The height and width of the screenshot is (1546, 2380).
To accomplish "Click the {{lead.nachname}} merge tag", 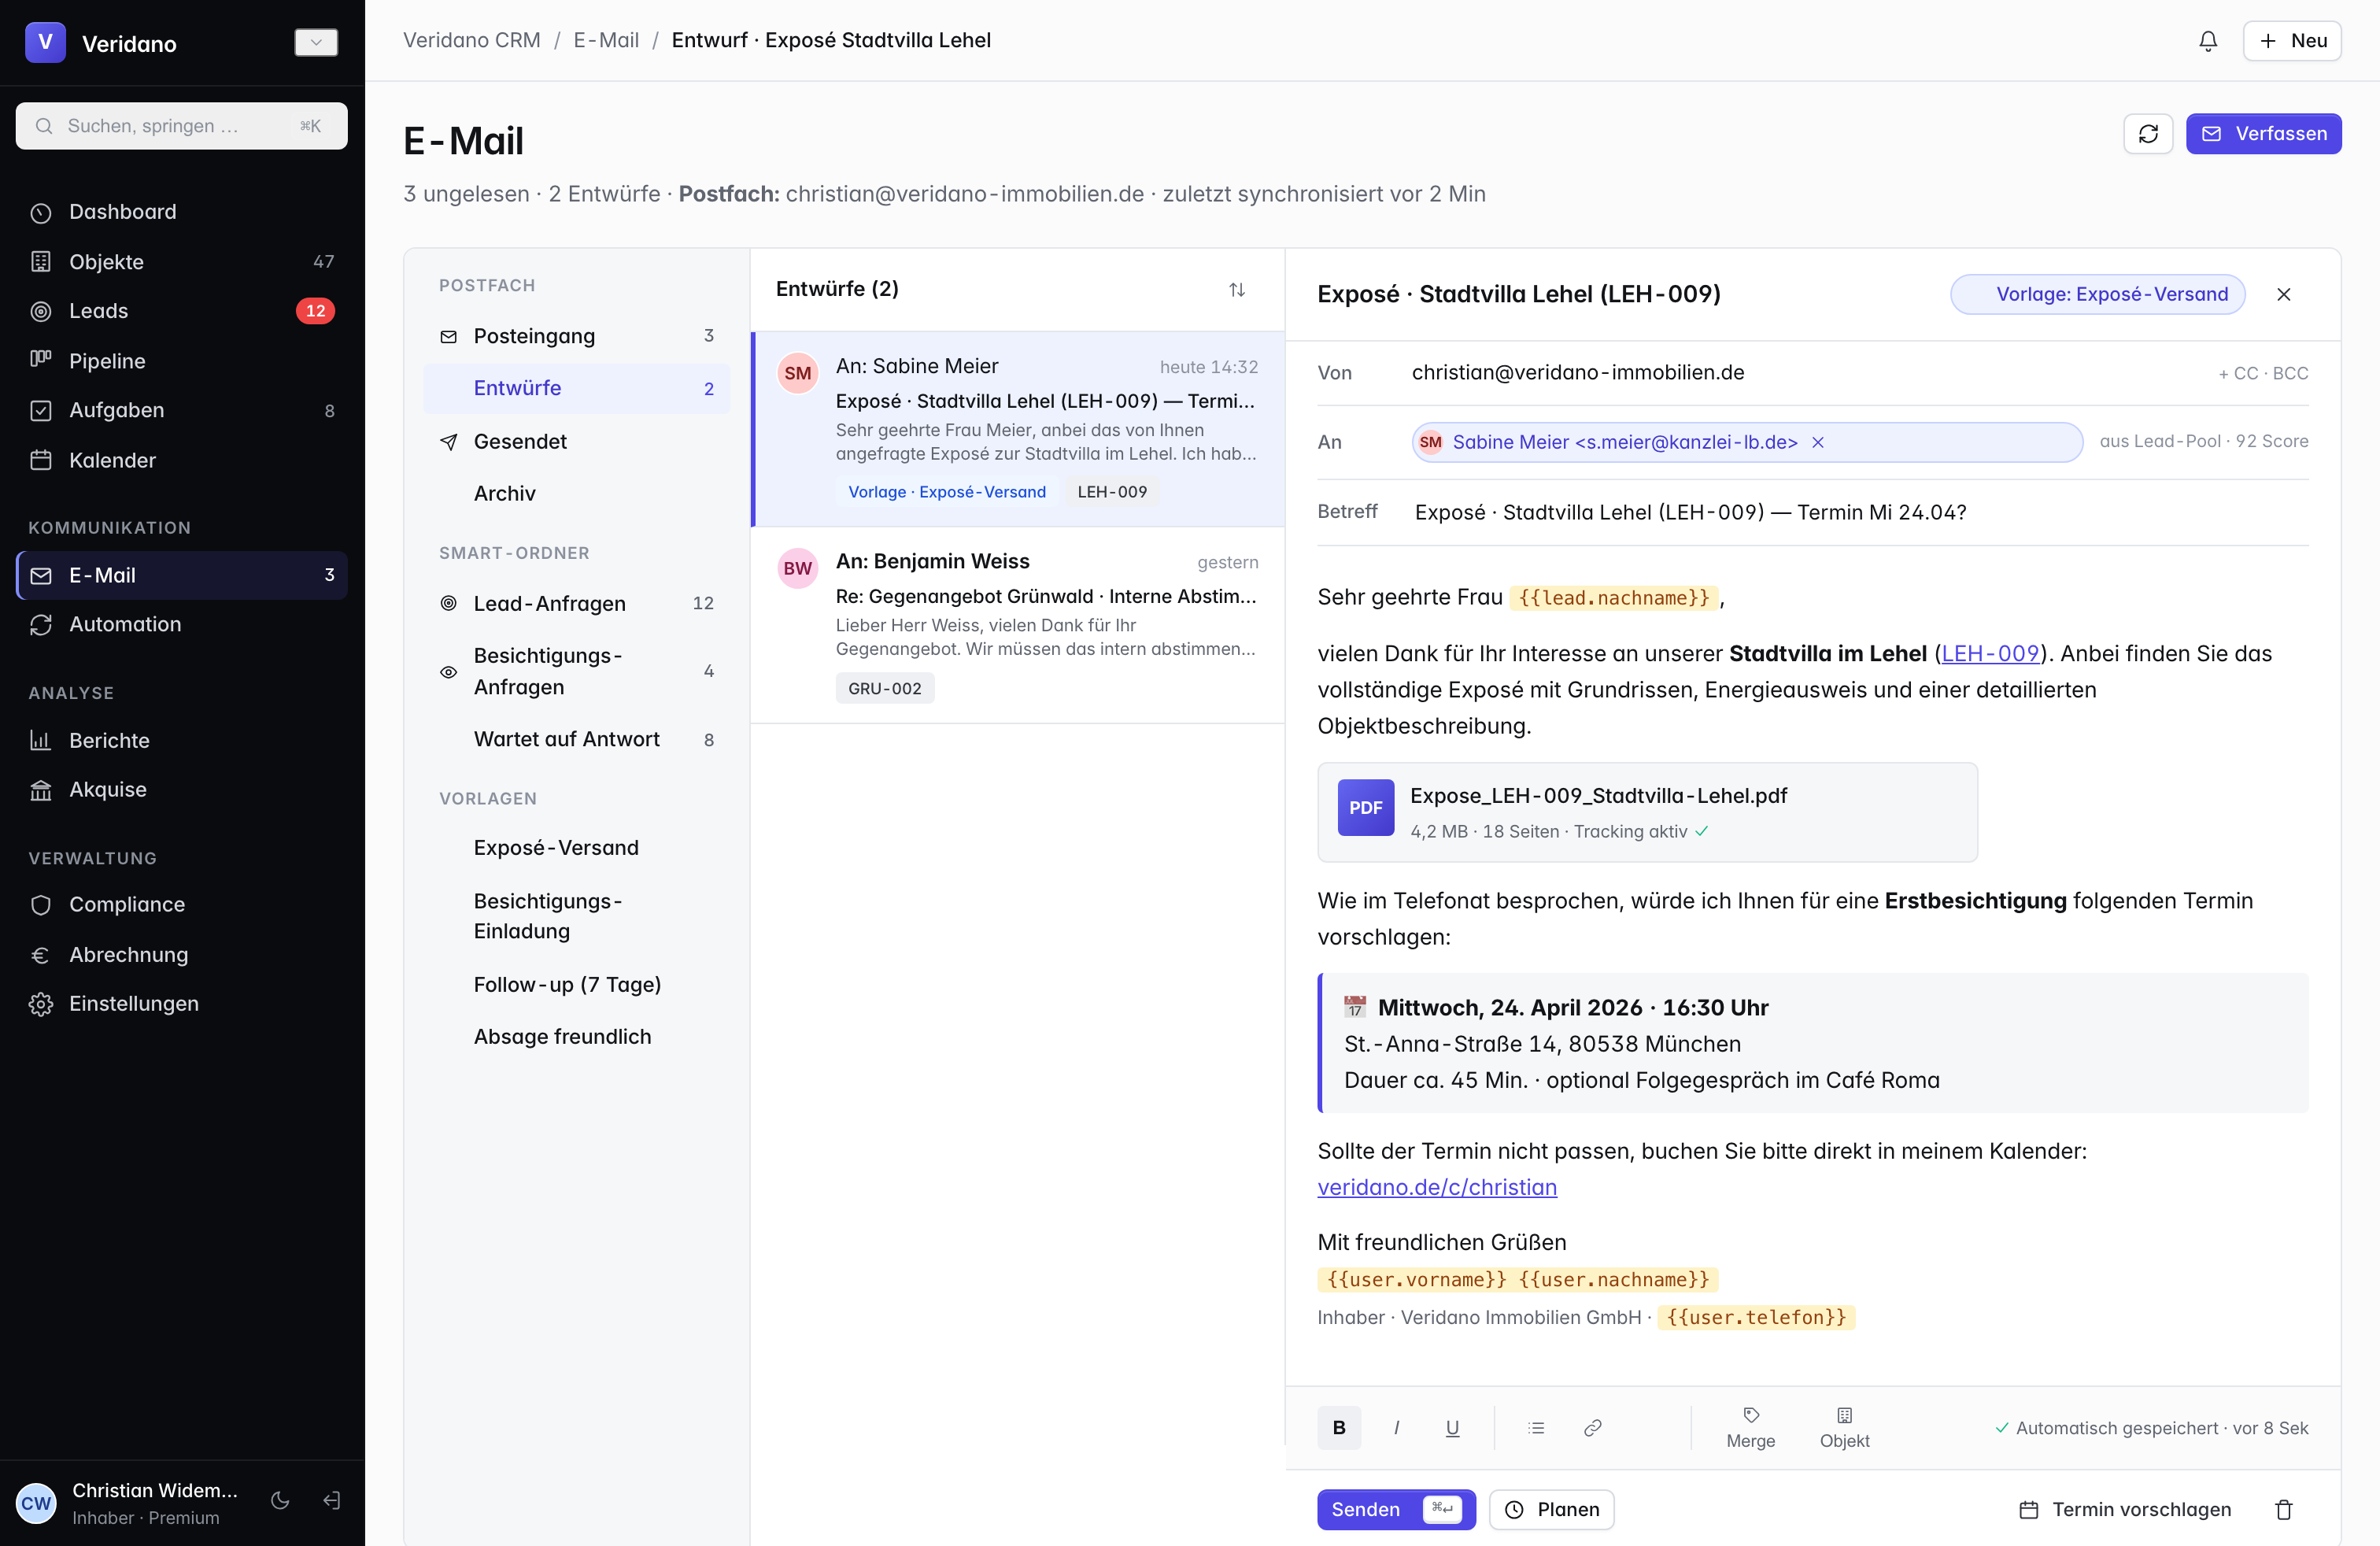I will pyautogui.click(x=1614, y=598).
